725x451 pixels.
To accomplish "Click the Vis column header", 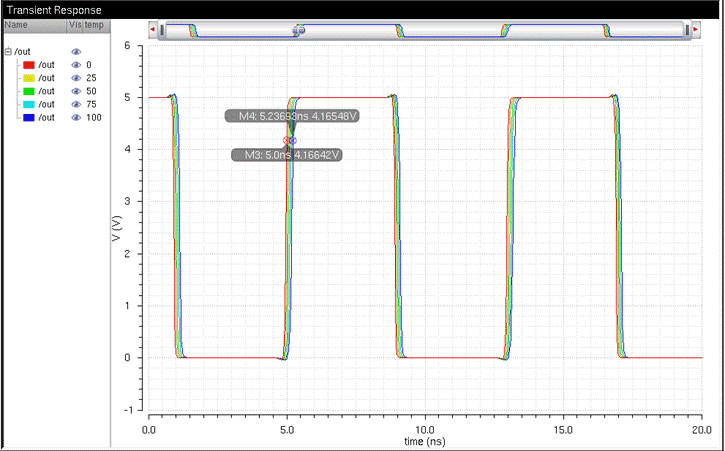I will coord(75,25).
